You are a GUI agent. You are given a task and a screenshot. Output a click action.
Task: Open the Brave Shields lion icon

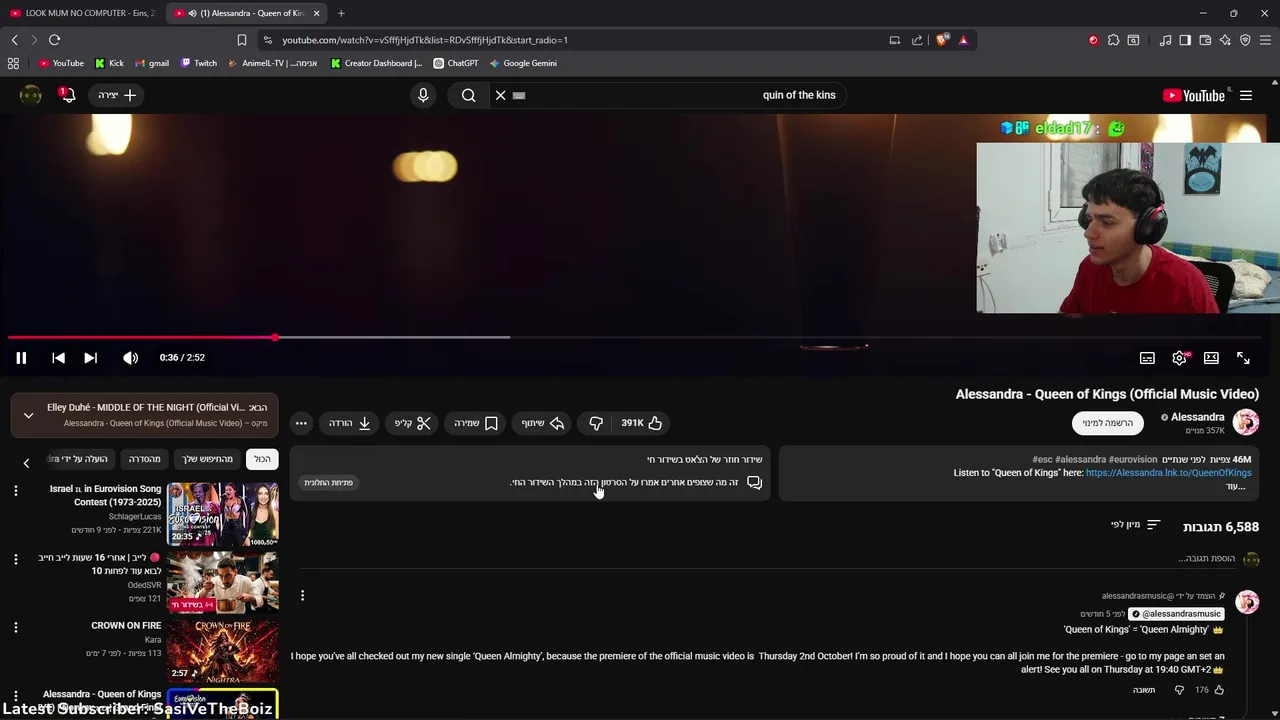tap(942, 40)
